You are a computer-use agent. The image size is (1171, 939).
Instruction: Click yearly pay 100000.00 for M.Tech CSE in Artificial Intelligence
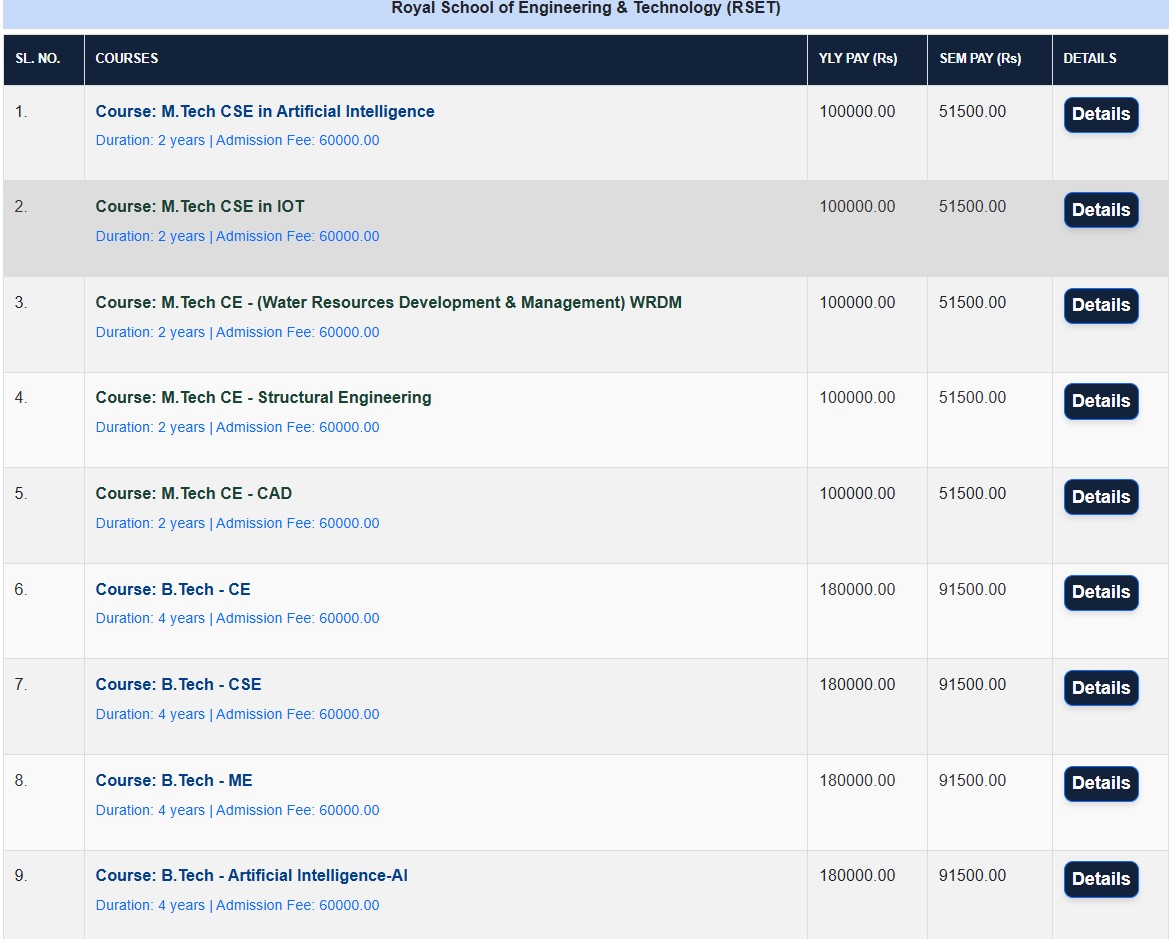pyautogui.click(x=857, y=111)
